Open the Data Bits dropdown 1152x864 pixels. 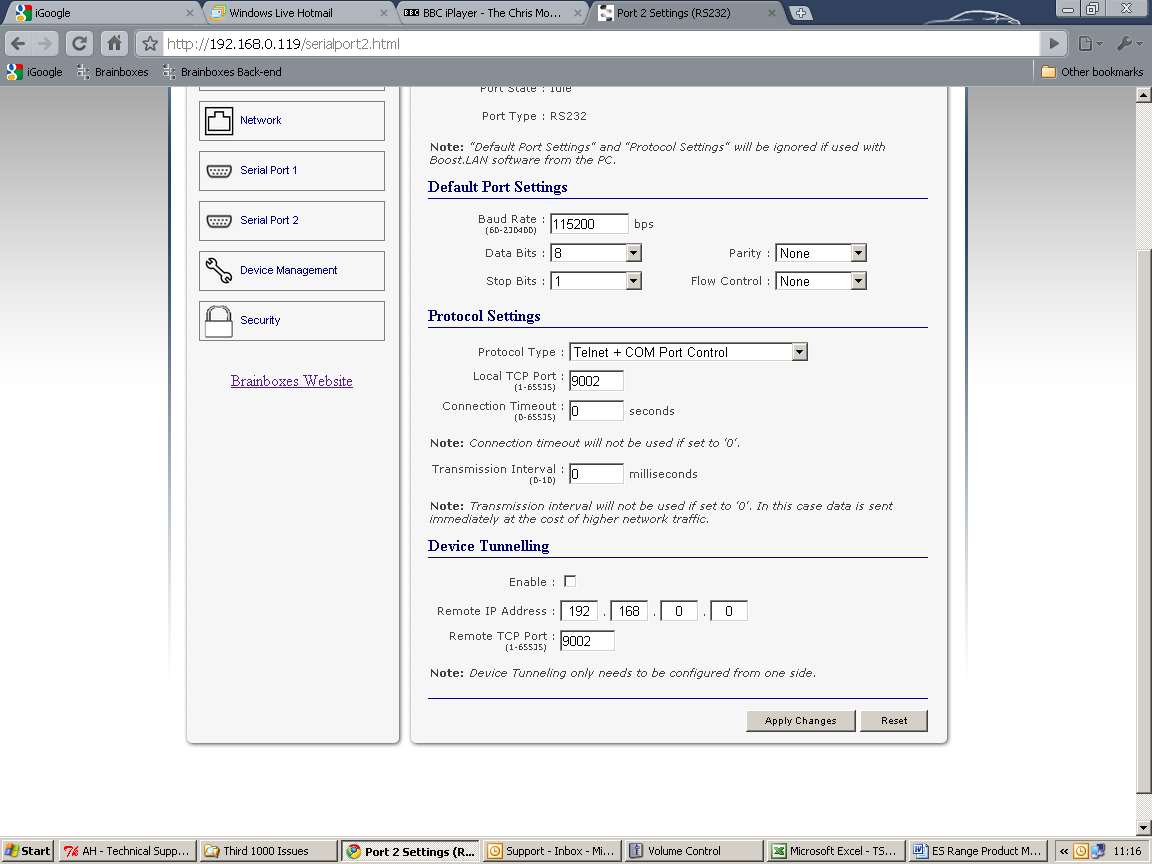(633, 252)
